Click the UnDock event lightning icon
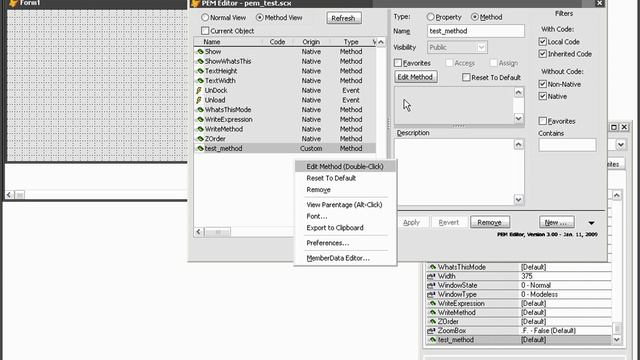 pos(199,90)
